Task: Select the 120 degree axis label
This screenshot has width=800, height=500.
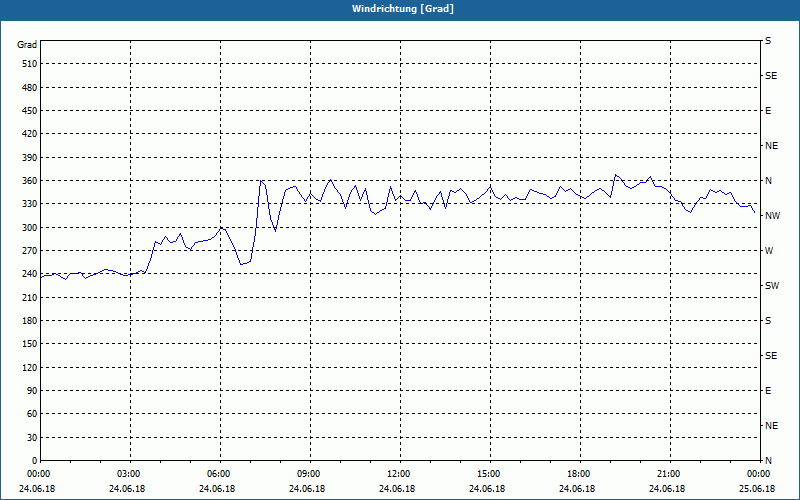Action: point(30,367)
